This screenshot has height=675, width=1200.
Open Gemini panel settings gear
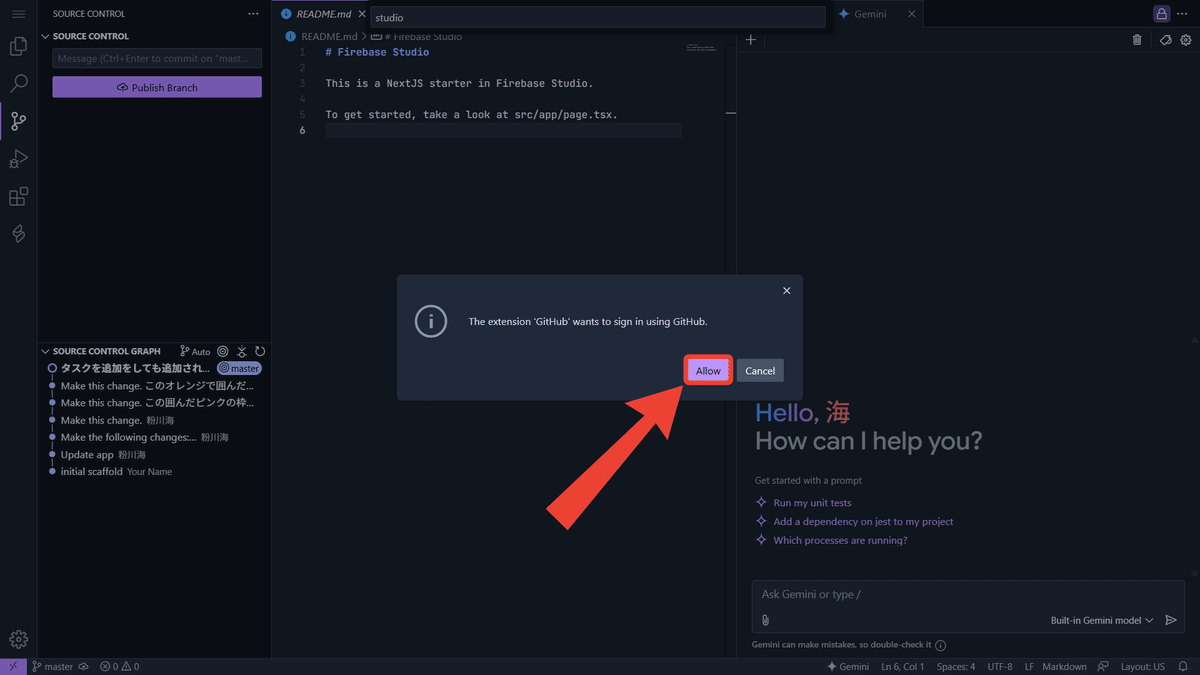point(1186,40)
